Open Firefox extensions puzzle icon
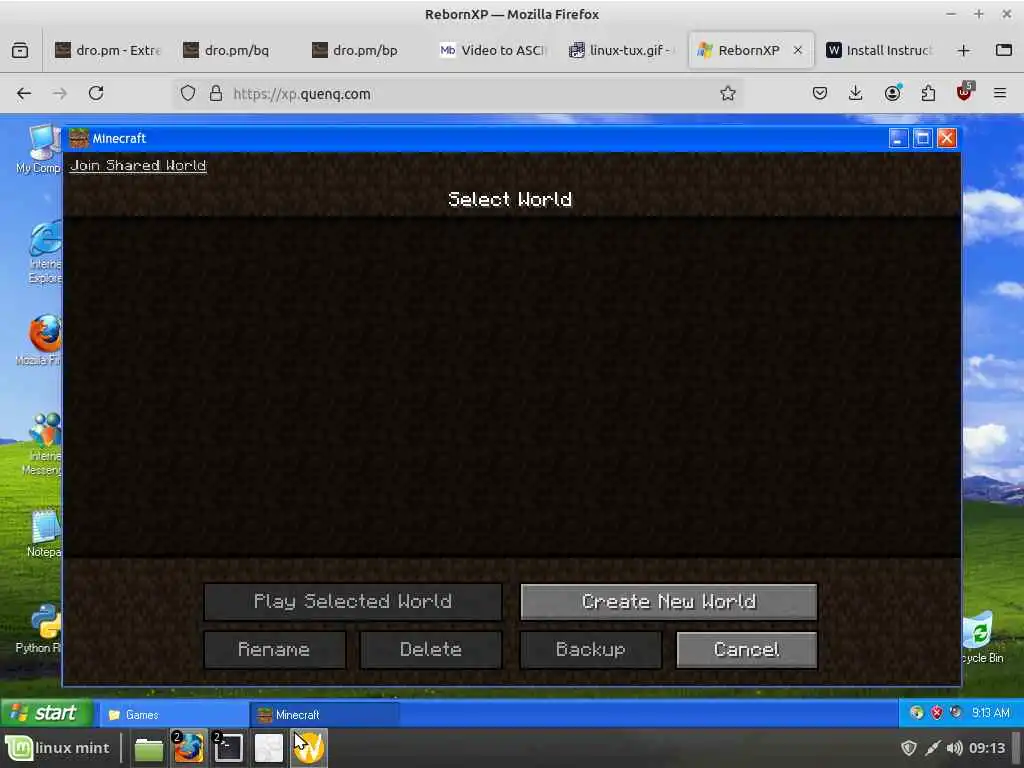 click(928, 93)
